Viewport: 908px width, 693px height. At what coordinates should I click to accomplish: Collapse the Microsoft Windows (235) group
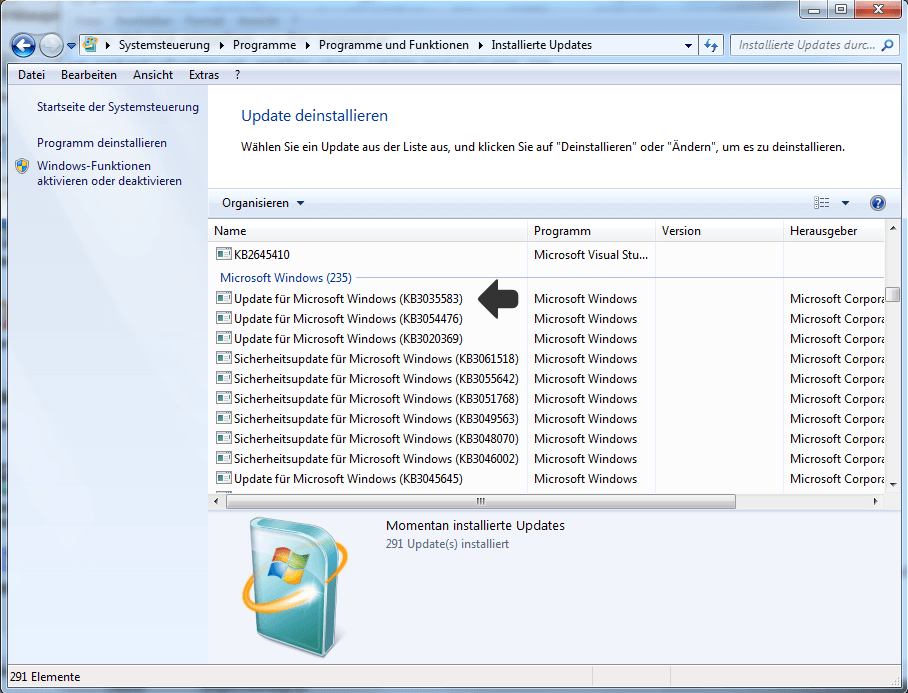coord(285,278)
